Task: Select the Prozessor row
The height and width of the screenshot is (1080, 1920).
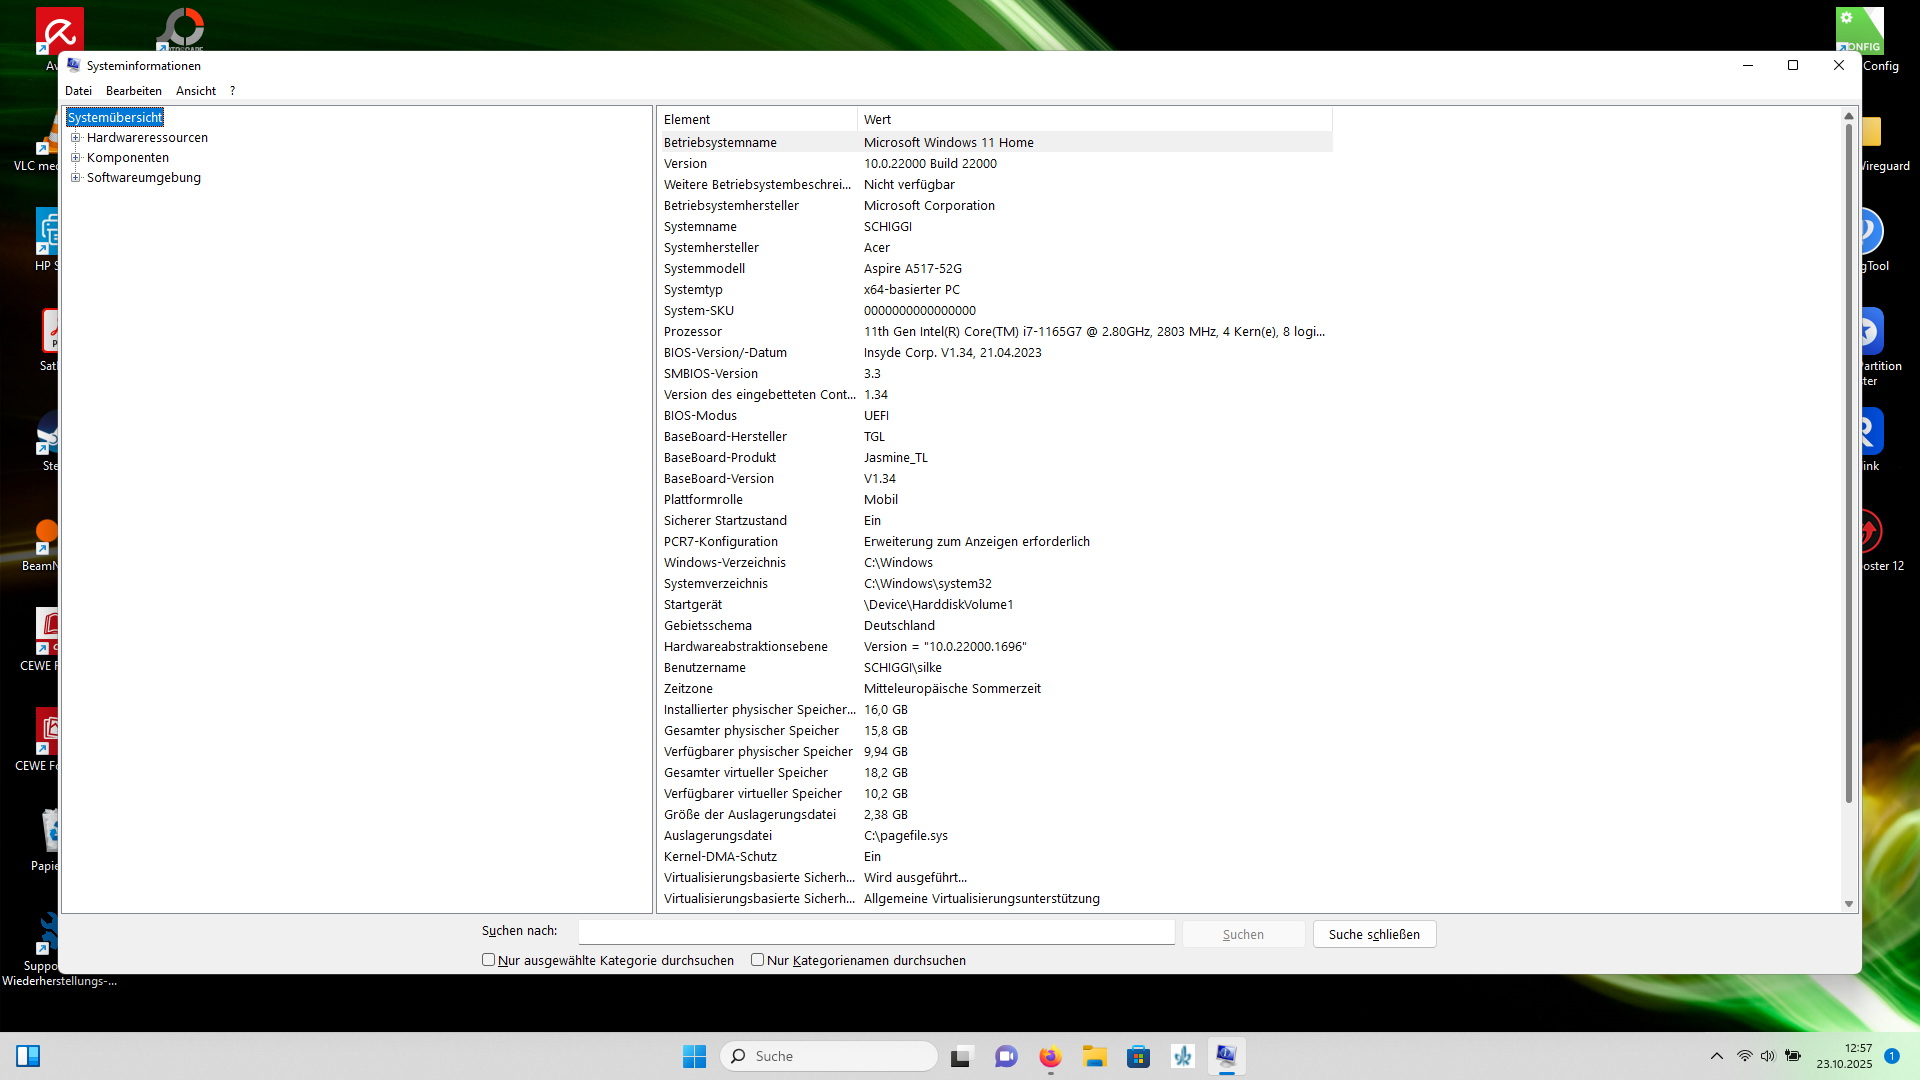Action: click(x=995, y=332)
